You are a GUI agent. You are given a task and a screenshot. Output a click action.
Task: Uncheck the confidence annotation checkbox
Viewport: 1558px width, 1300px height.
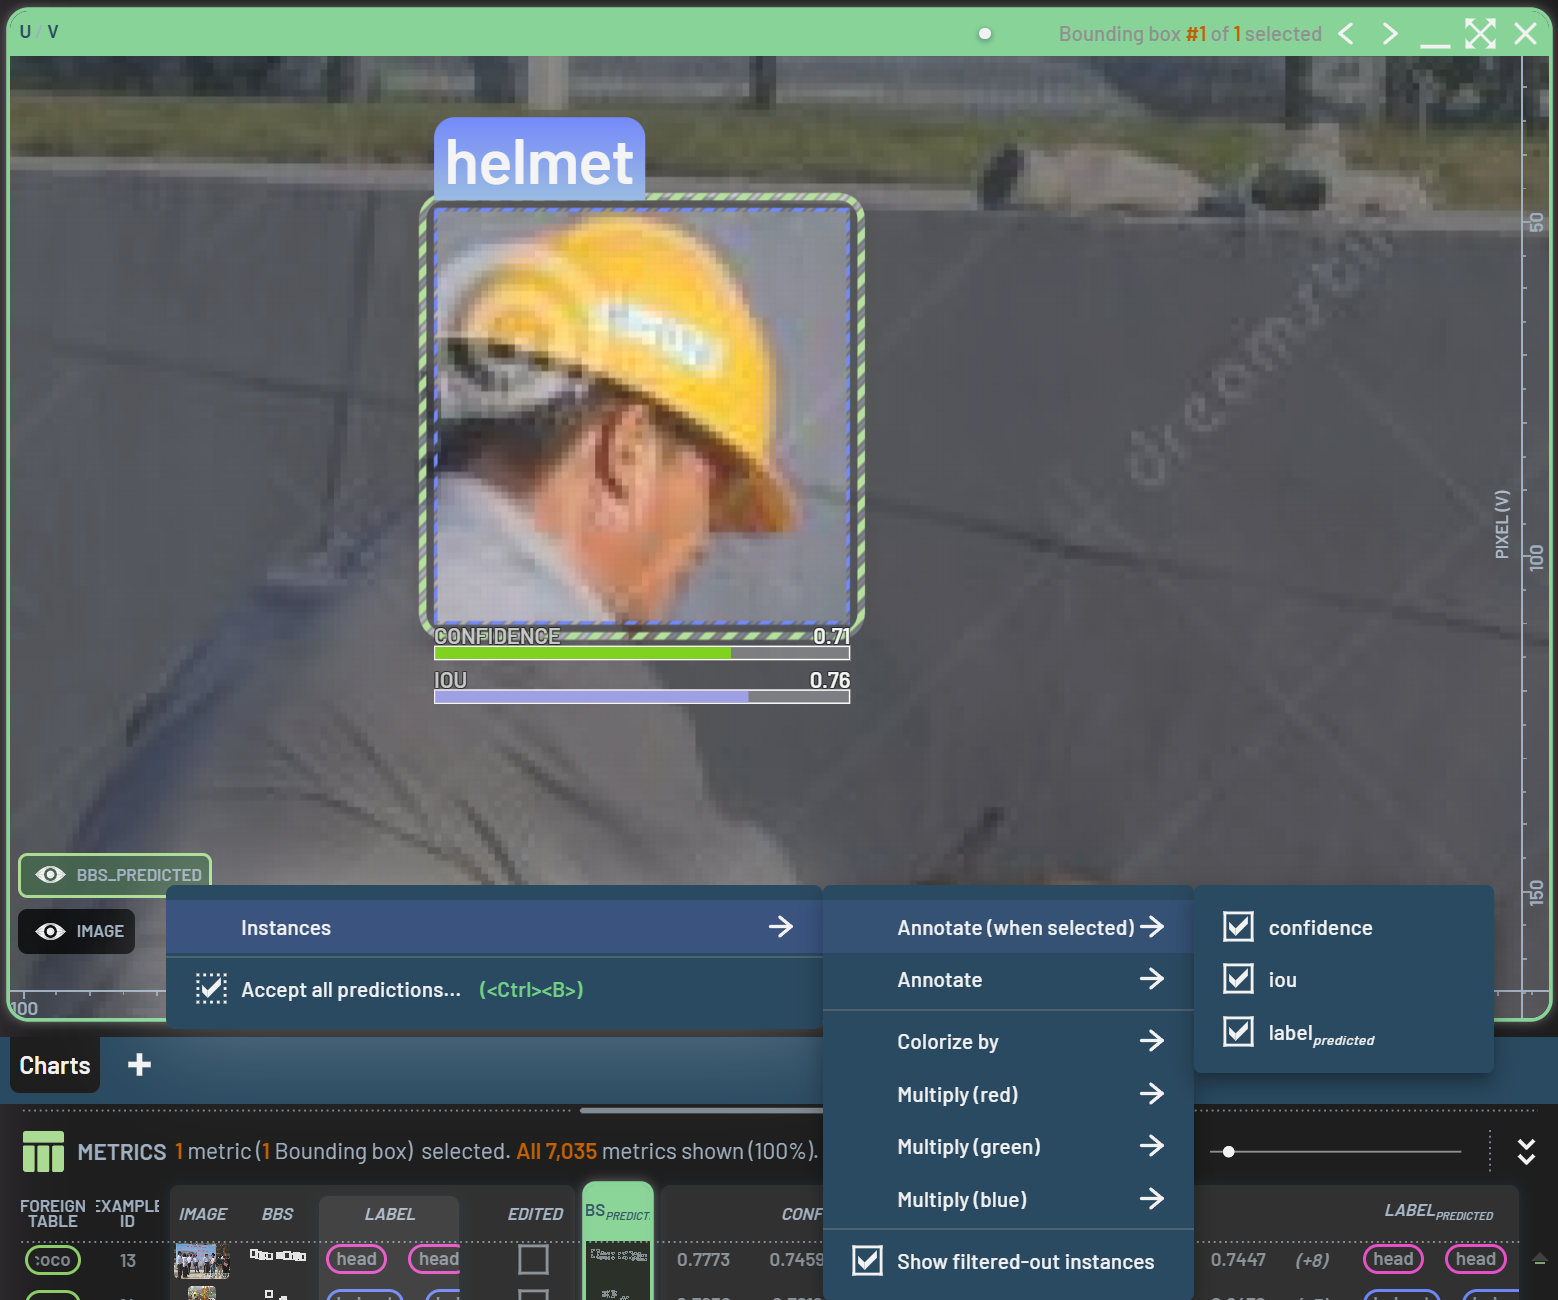coord(1238,927)
